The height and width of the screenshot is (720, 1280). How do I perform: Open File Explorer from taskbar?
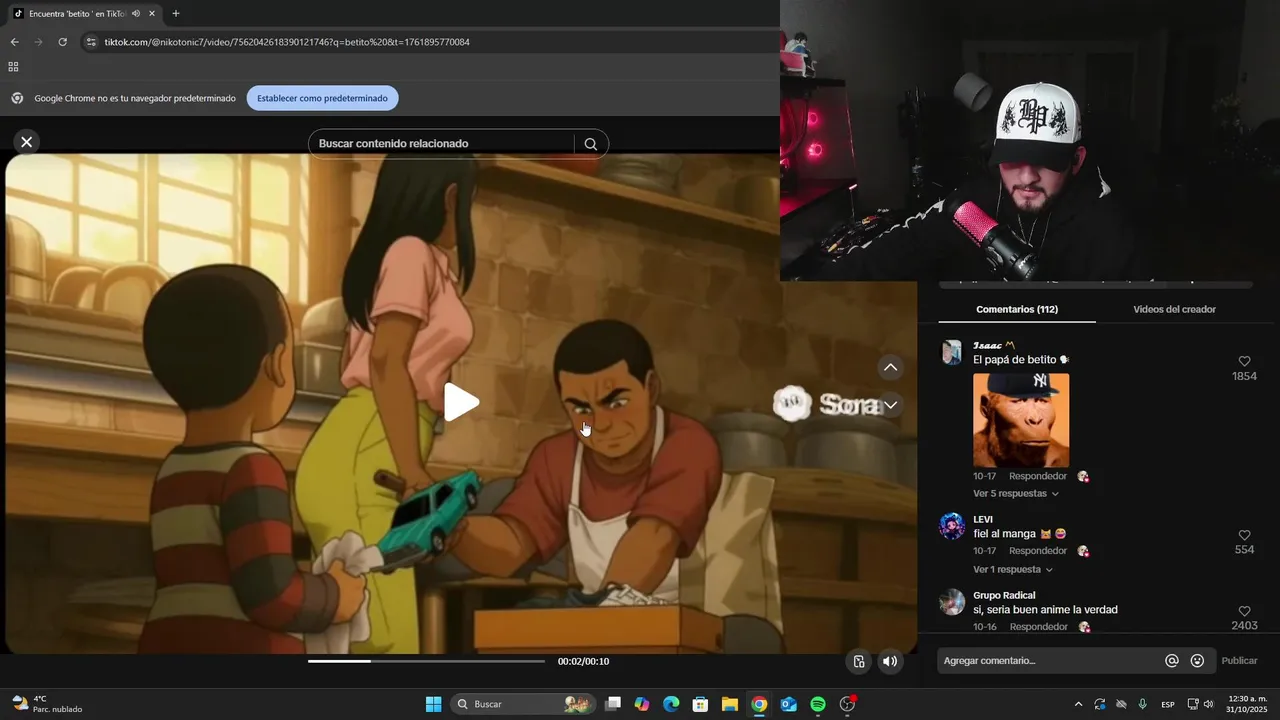(730, 704)
